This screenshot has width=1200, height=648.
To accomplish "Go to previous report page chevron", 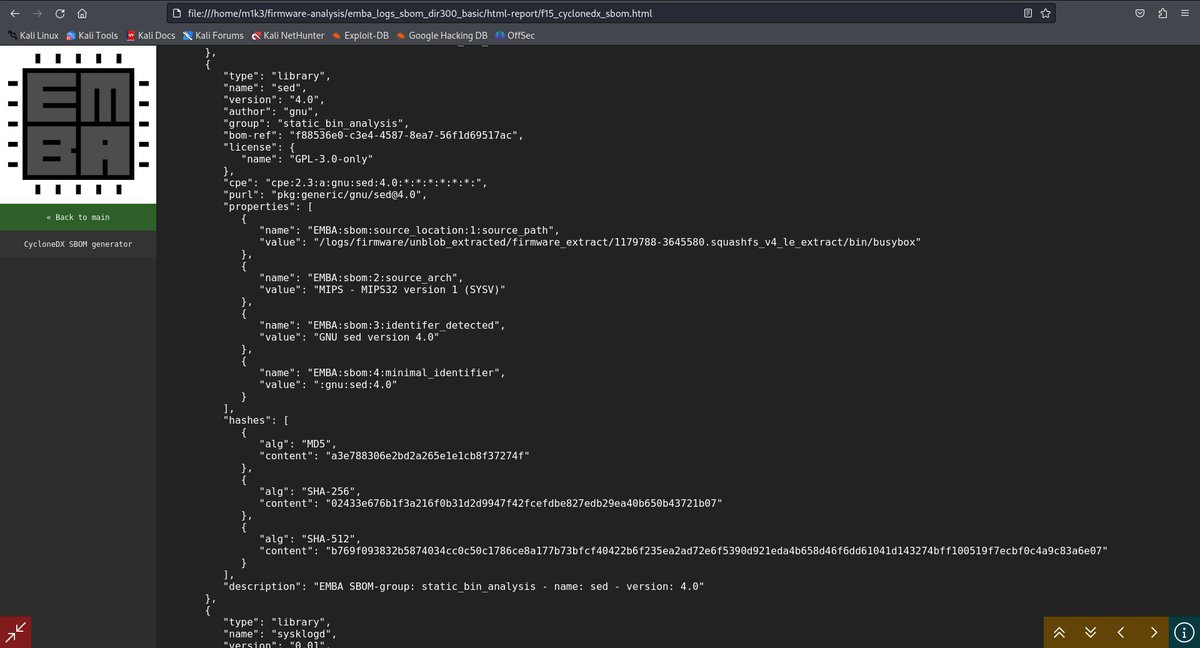I will coord(1121,632).
